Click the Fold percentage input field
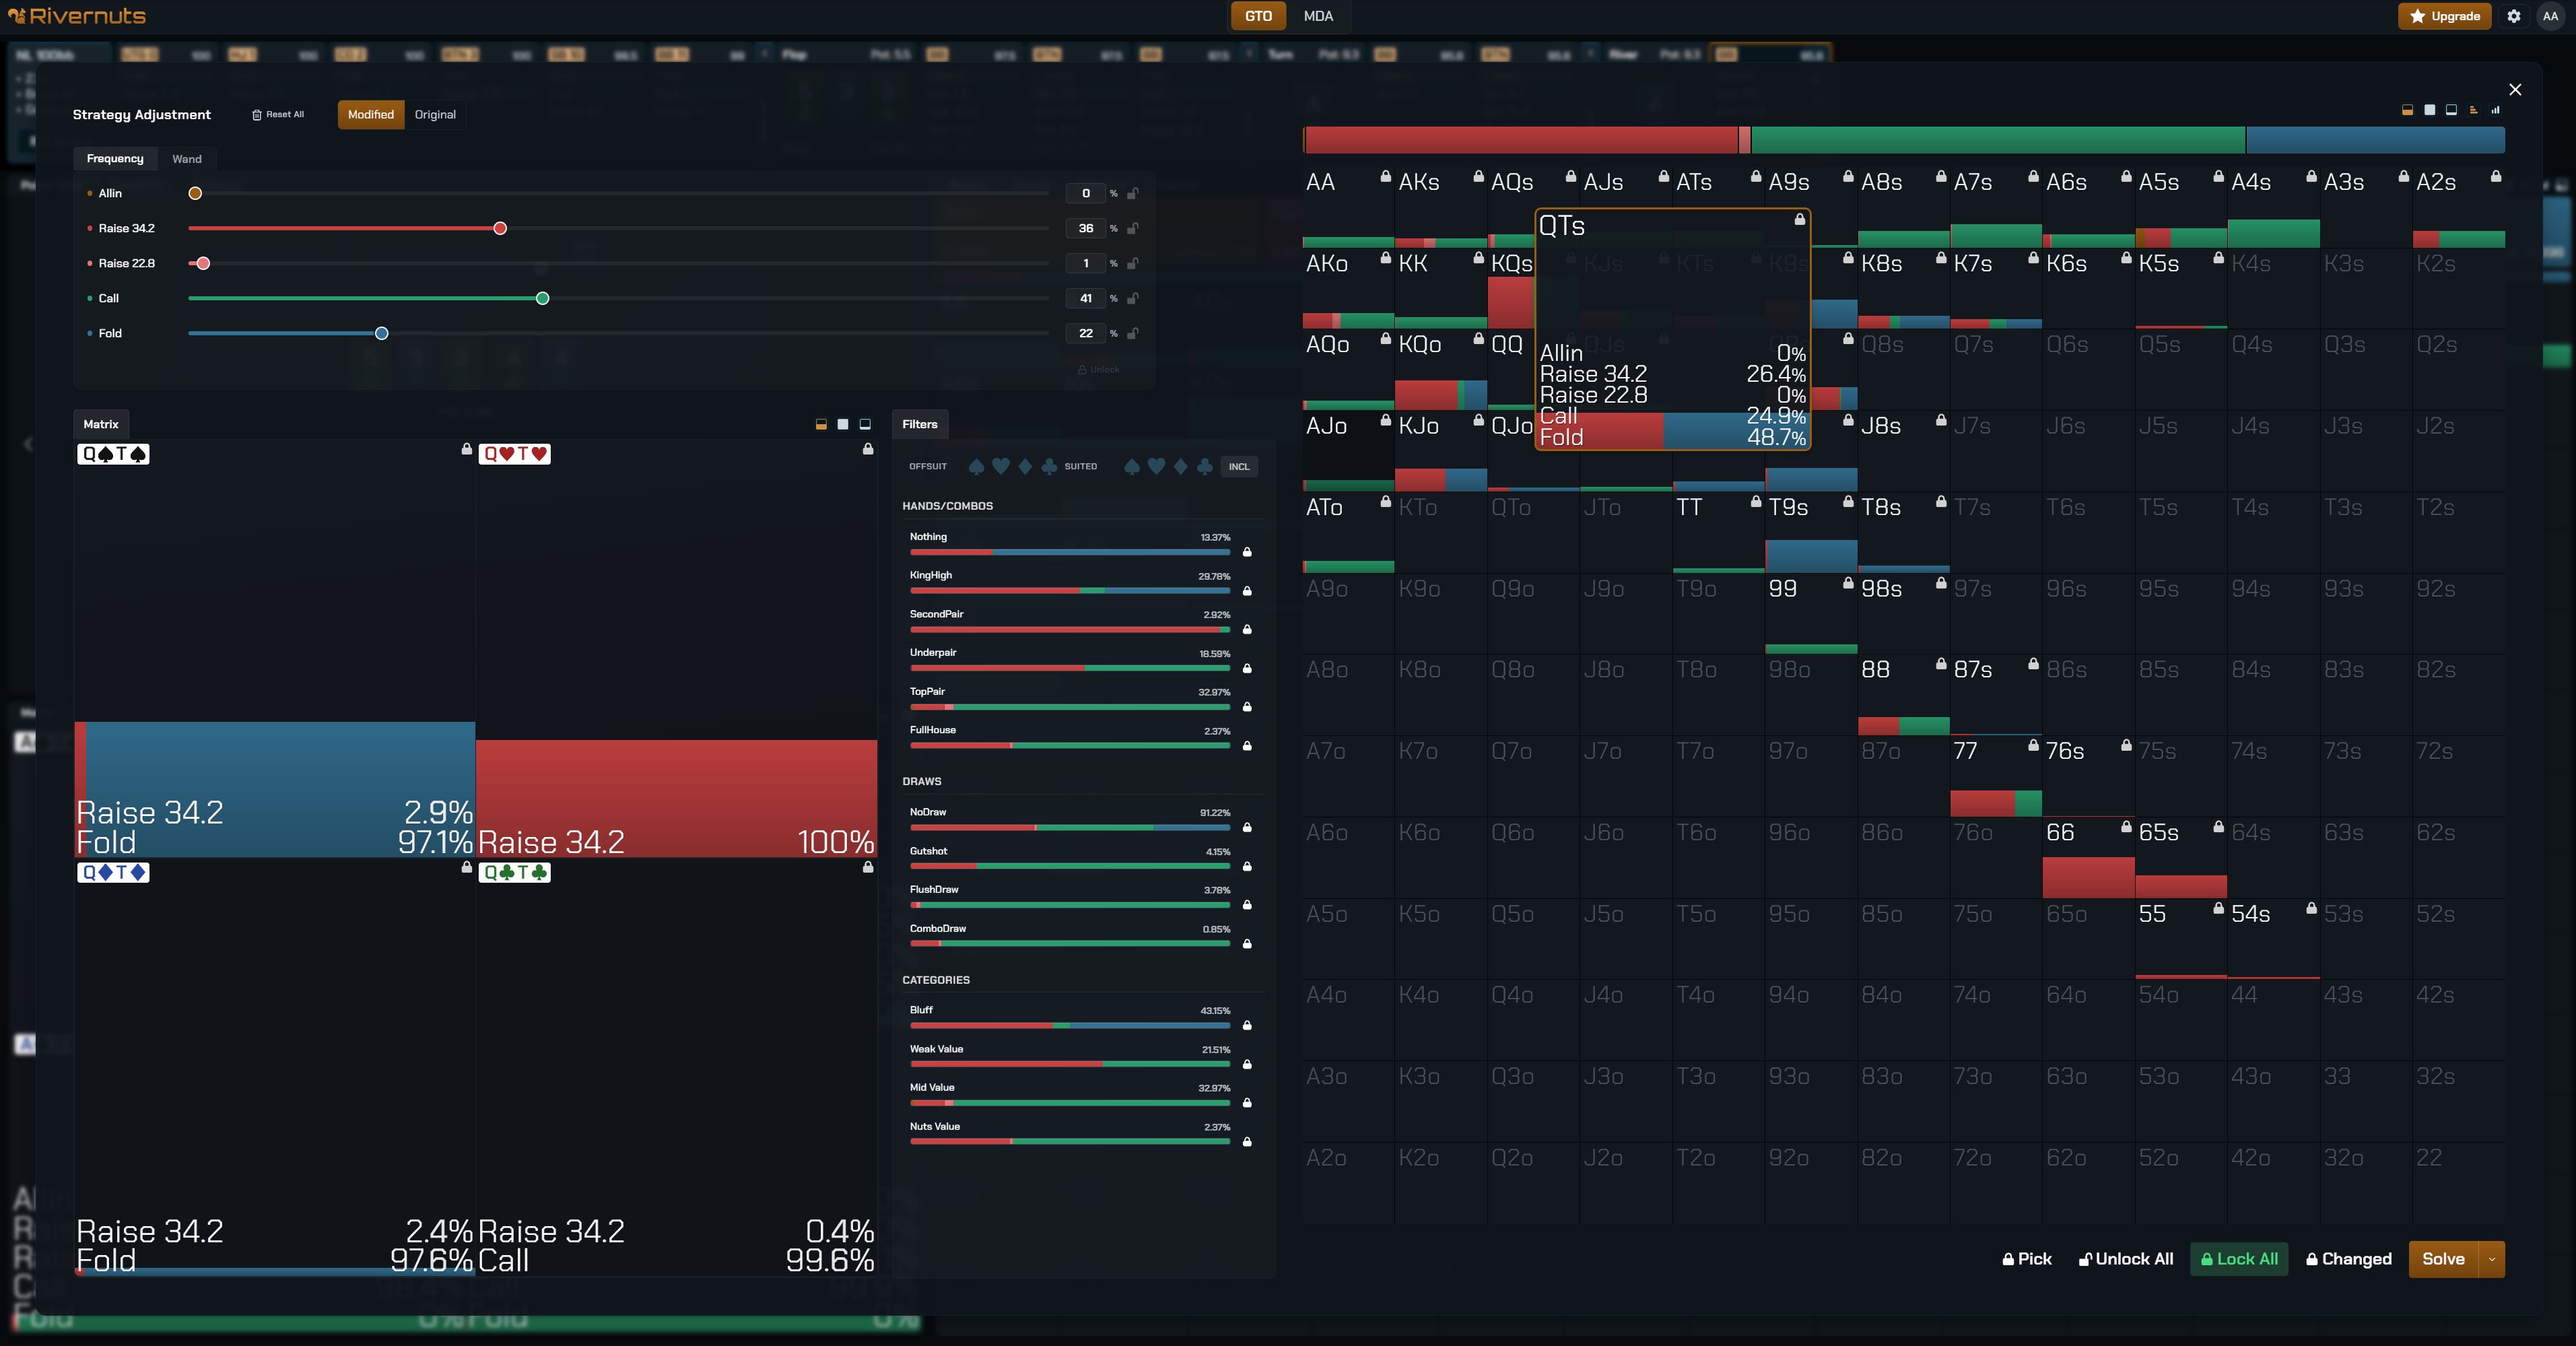2576x1346 pixels. (1085, 333)
